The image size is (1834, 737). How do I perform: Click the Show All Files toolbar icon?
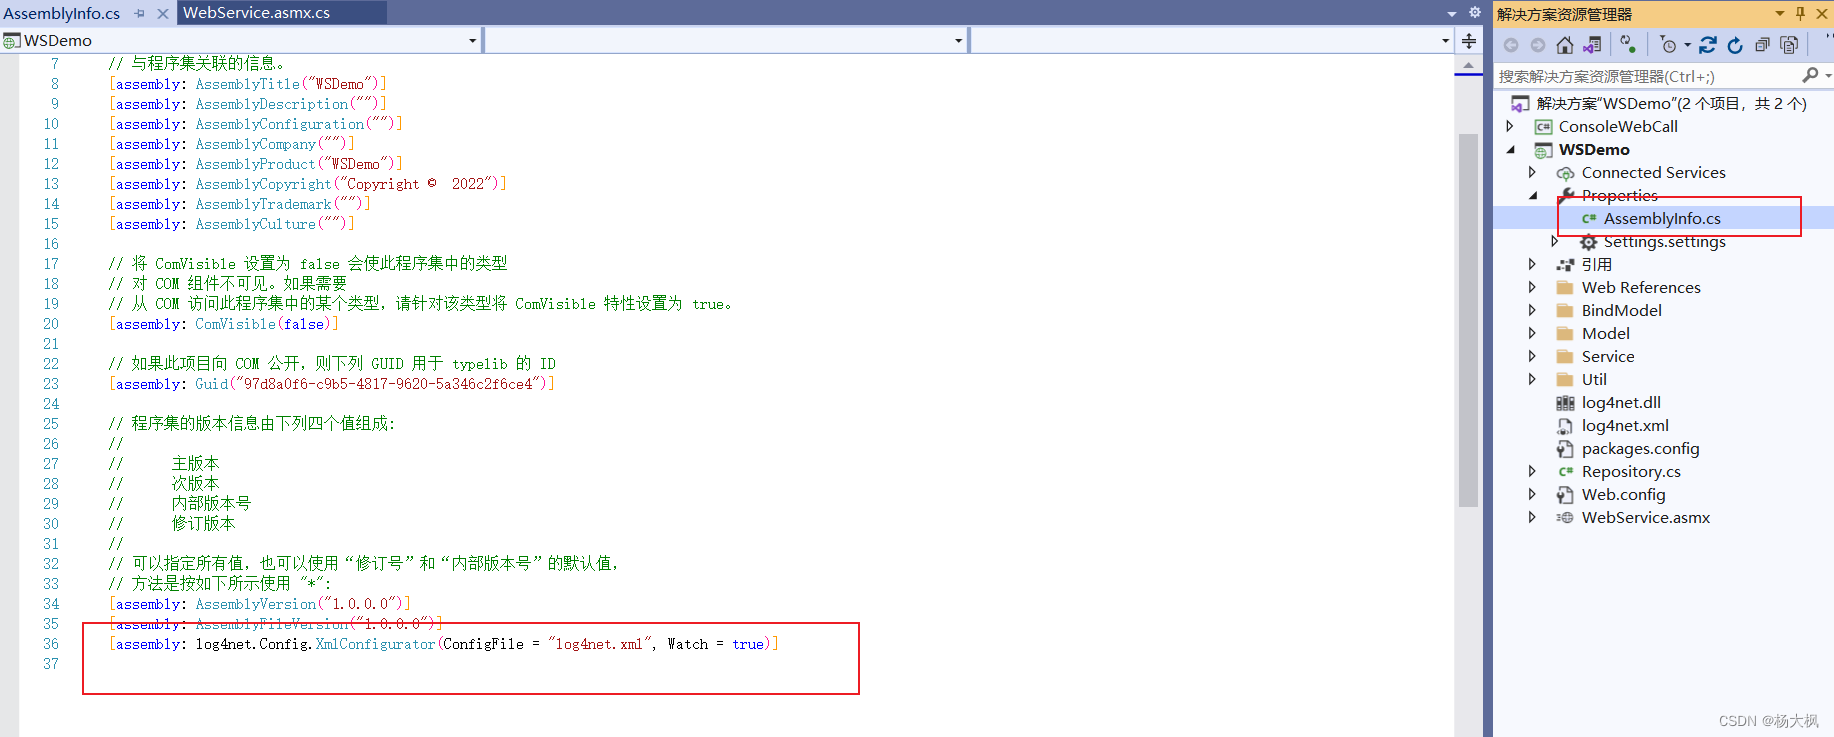tap(1789, 45)
